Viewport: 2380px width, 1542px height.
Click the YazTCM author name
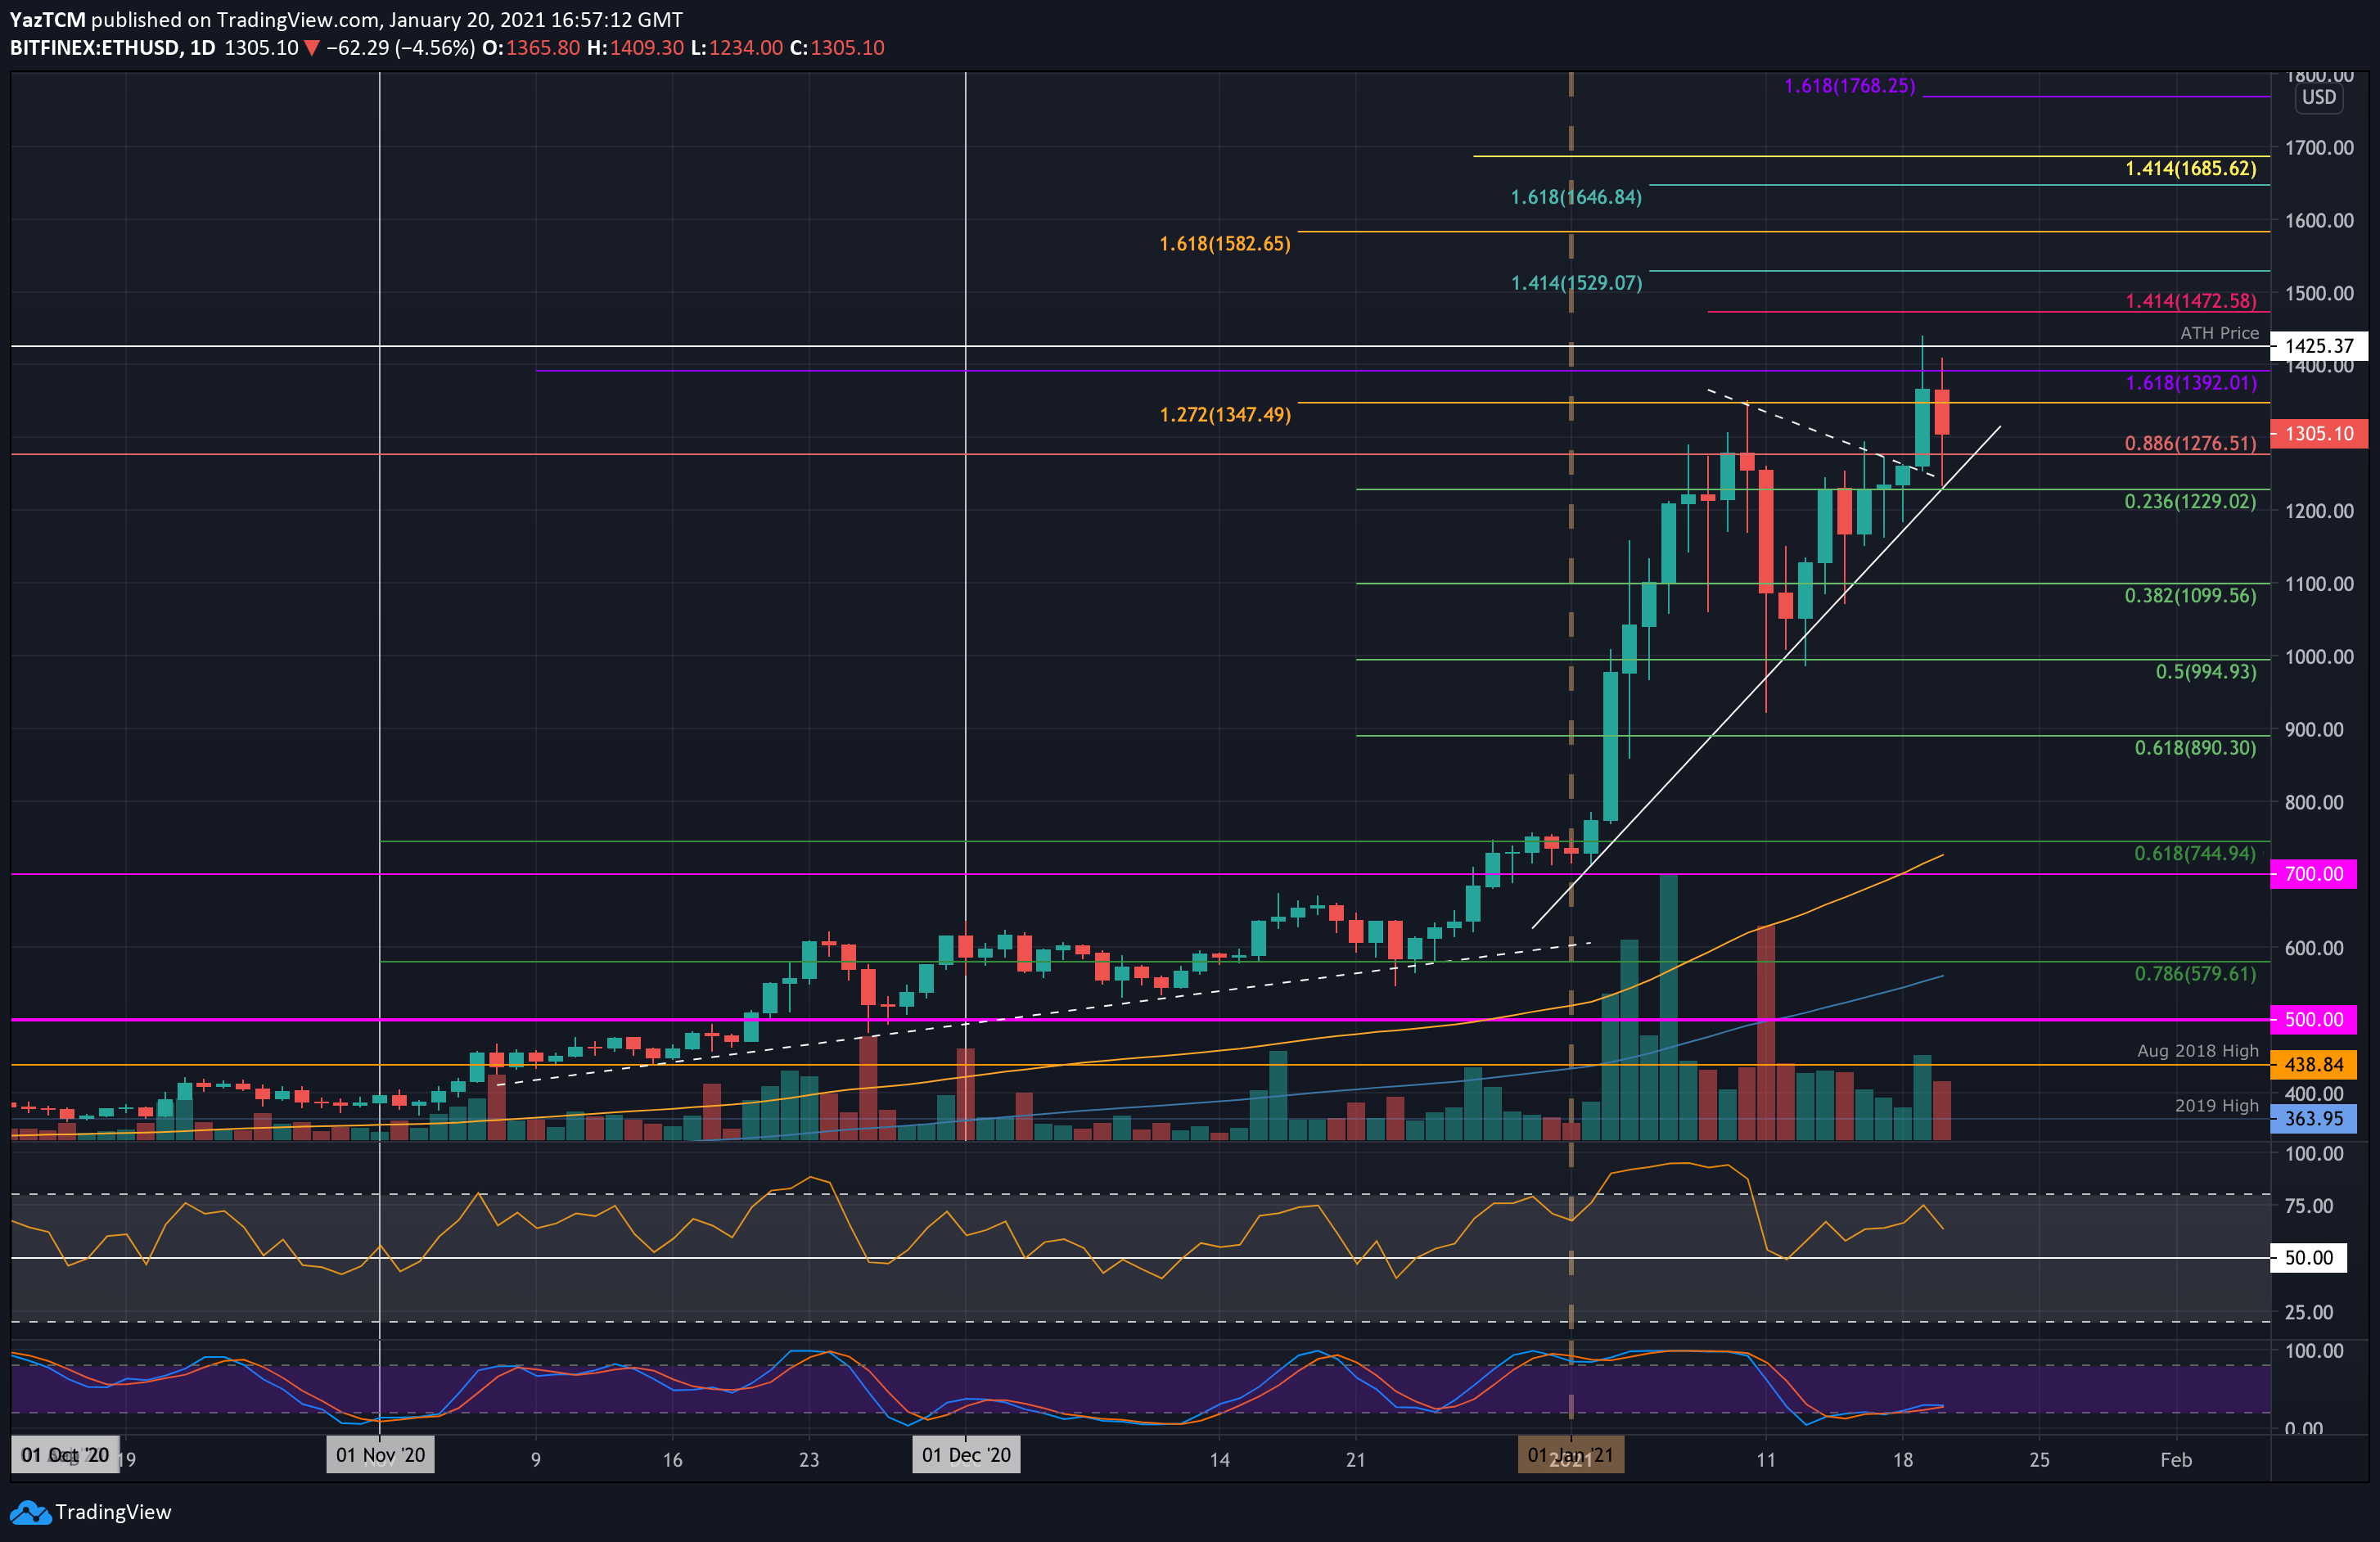click(x=48, y=20)
